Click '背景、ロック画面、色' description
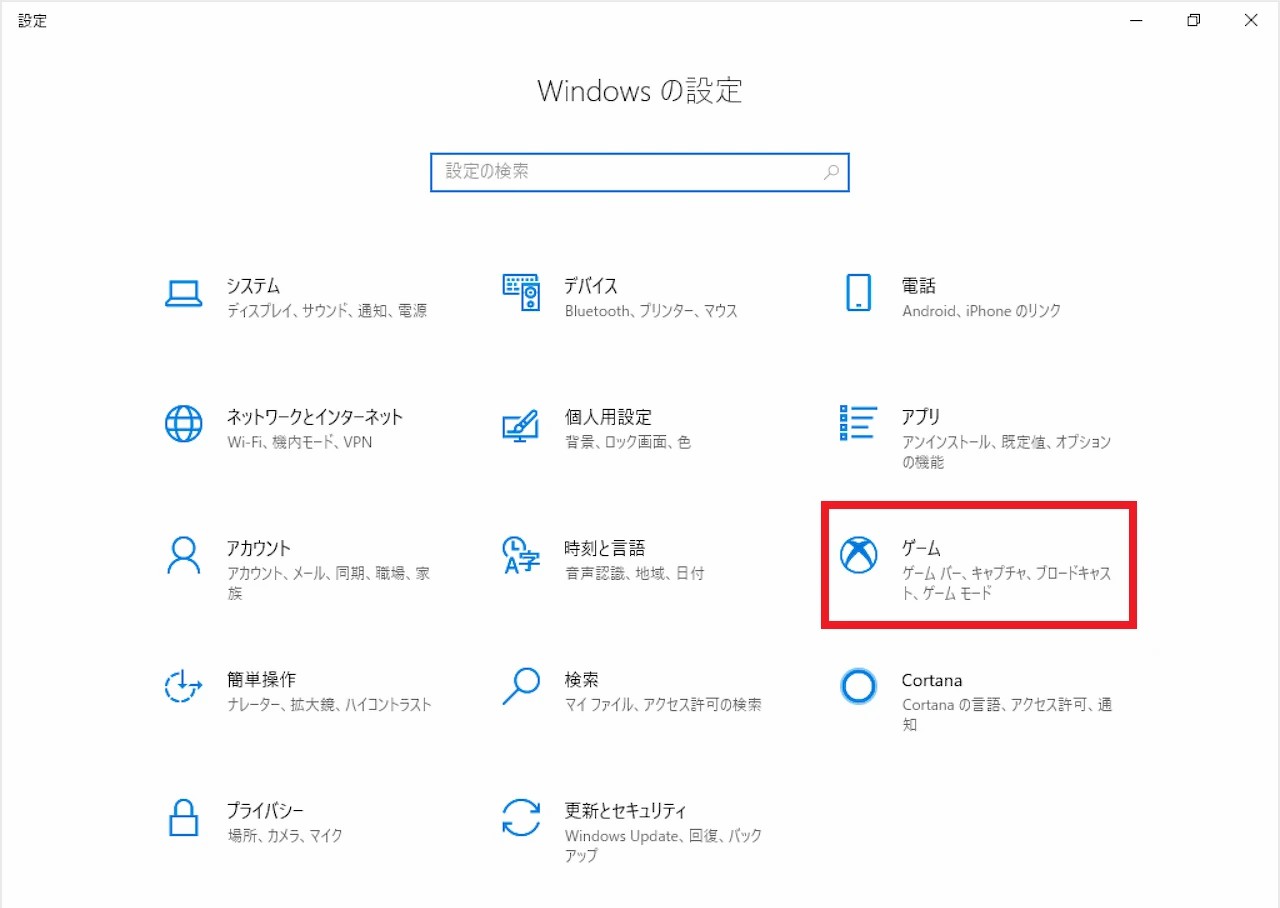The image size is (1280, 908). pos(628,442)
